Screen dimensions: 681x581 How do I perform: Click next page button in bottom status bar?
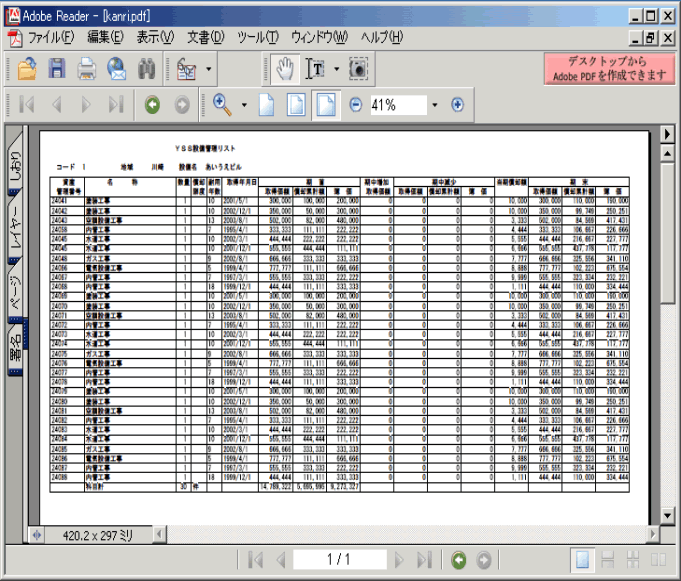click(x=399, y=560)
